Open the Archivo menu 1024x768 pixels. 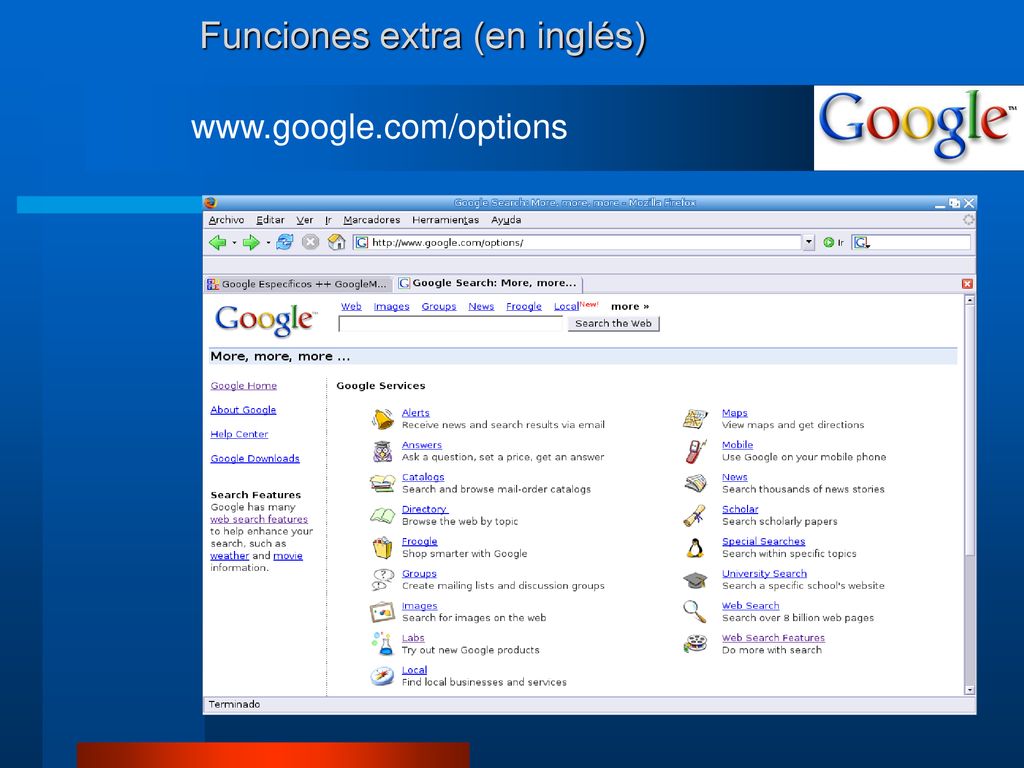[x=226, y=220]
